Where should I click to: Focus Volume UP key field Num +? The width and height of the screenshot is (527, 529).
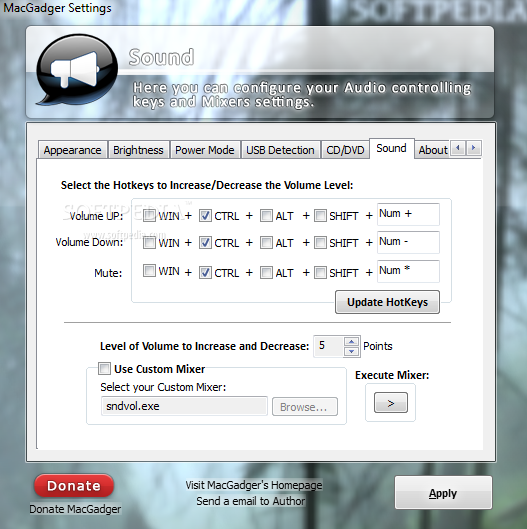point(408,214)
